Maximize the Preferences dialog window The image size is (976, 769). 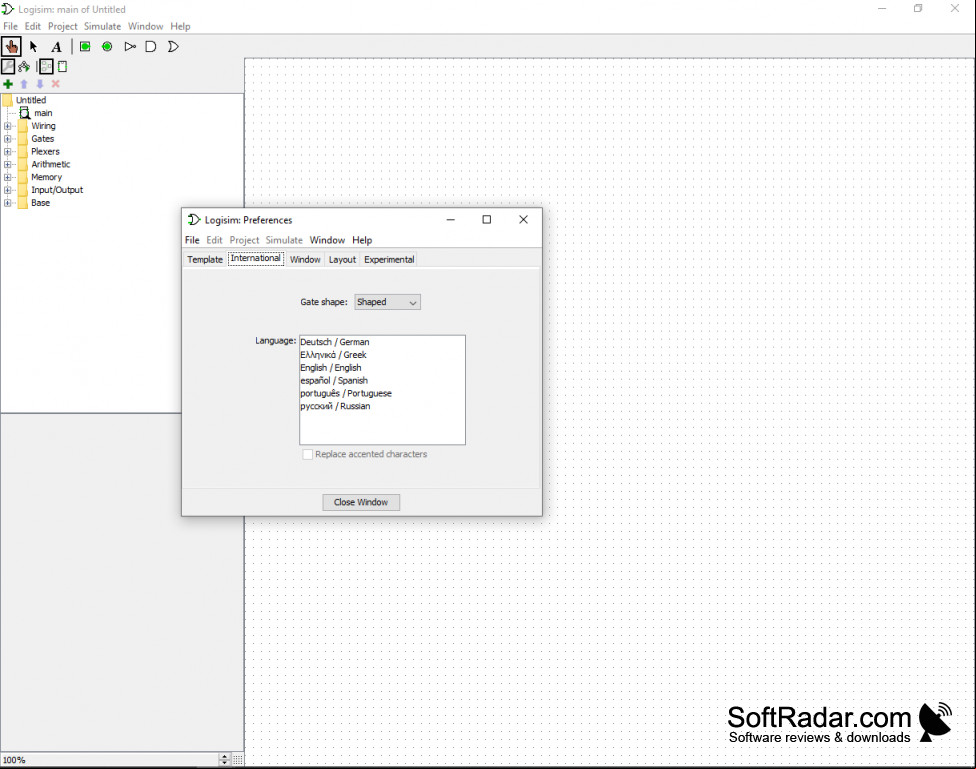click(x=487, y=220)
